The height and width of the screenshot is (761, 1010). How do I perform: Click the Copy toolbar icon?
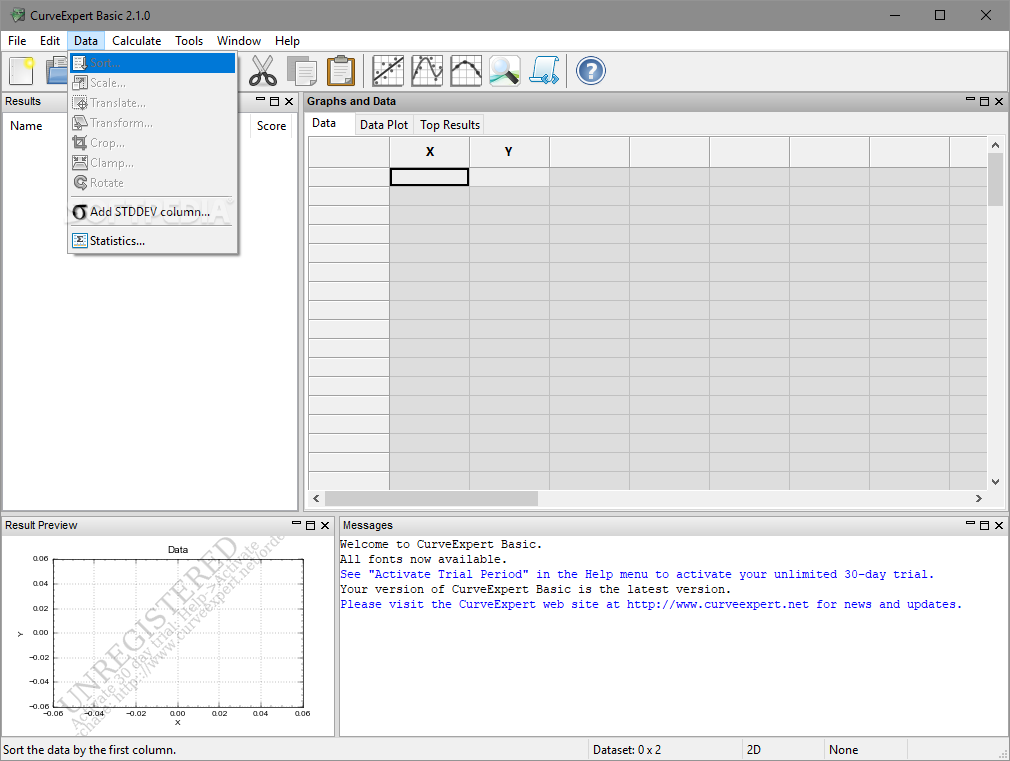coord(301,71)
